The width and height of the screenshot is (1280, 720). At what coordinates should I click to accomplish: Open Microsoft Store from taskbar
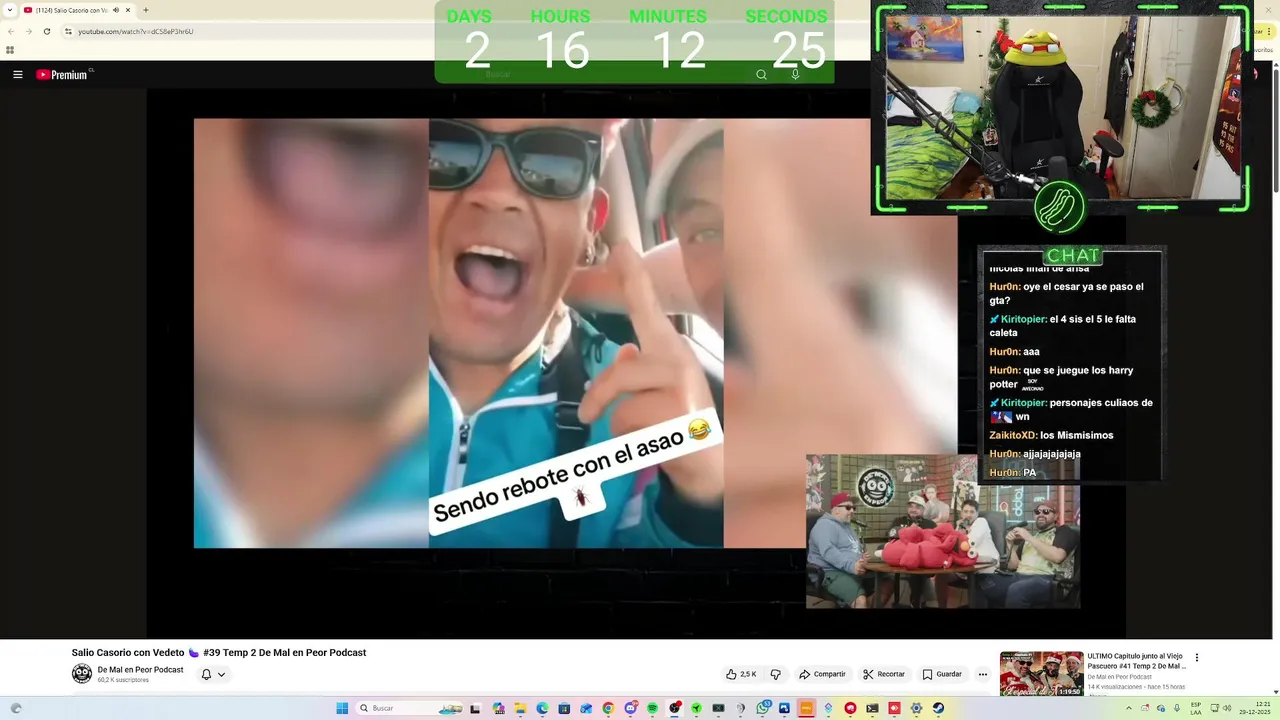pyautogui.click(x=564, y=708)
